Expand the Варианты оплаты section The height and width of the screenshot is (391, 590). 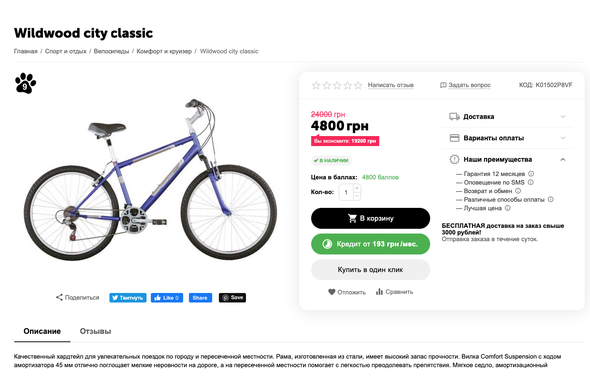507,138
